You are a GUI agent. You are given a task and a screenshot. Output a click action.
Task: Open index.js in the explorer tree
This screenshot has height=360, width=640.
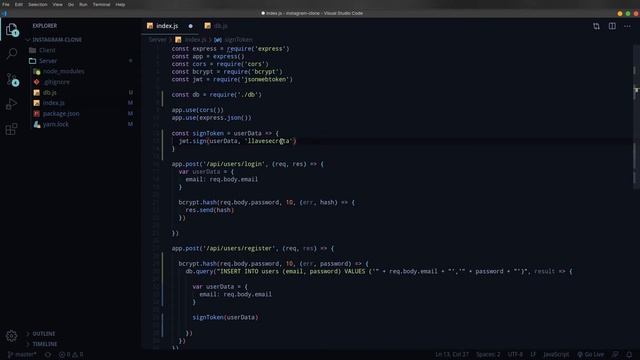tap(53, 103)
